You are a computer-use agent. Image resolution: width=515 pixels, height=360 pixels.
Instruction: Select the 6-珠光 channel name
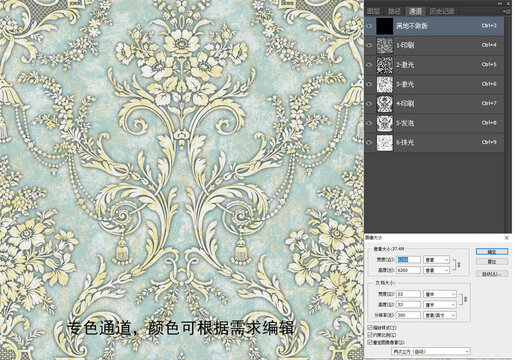pos(405,142)
